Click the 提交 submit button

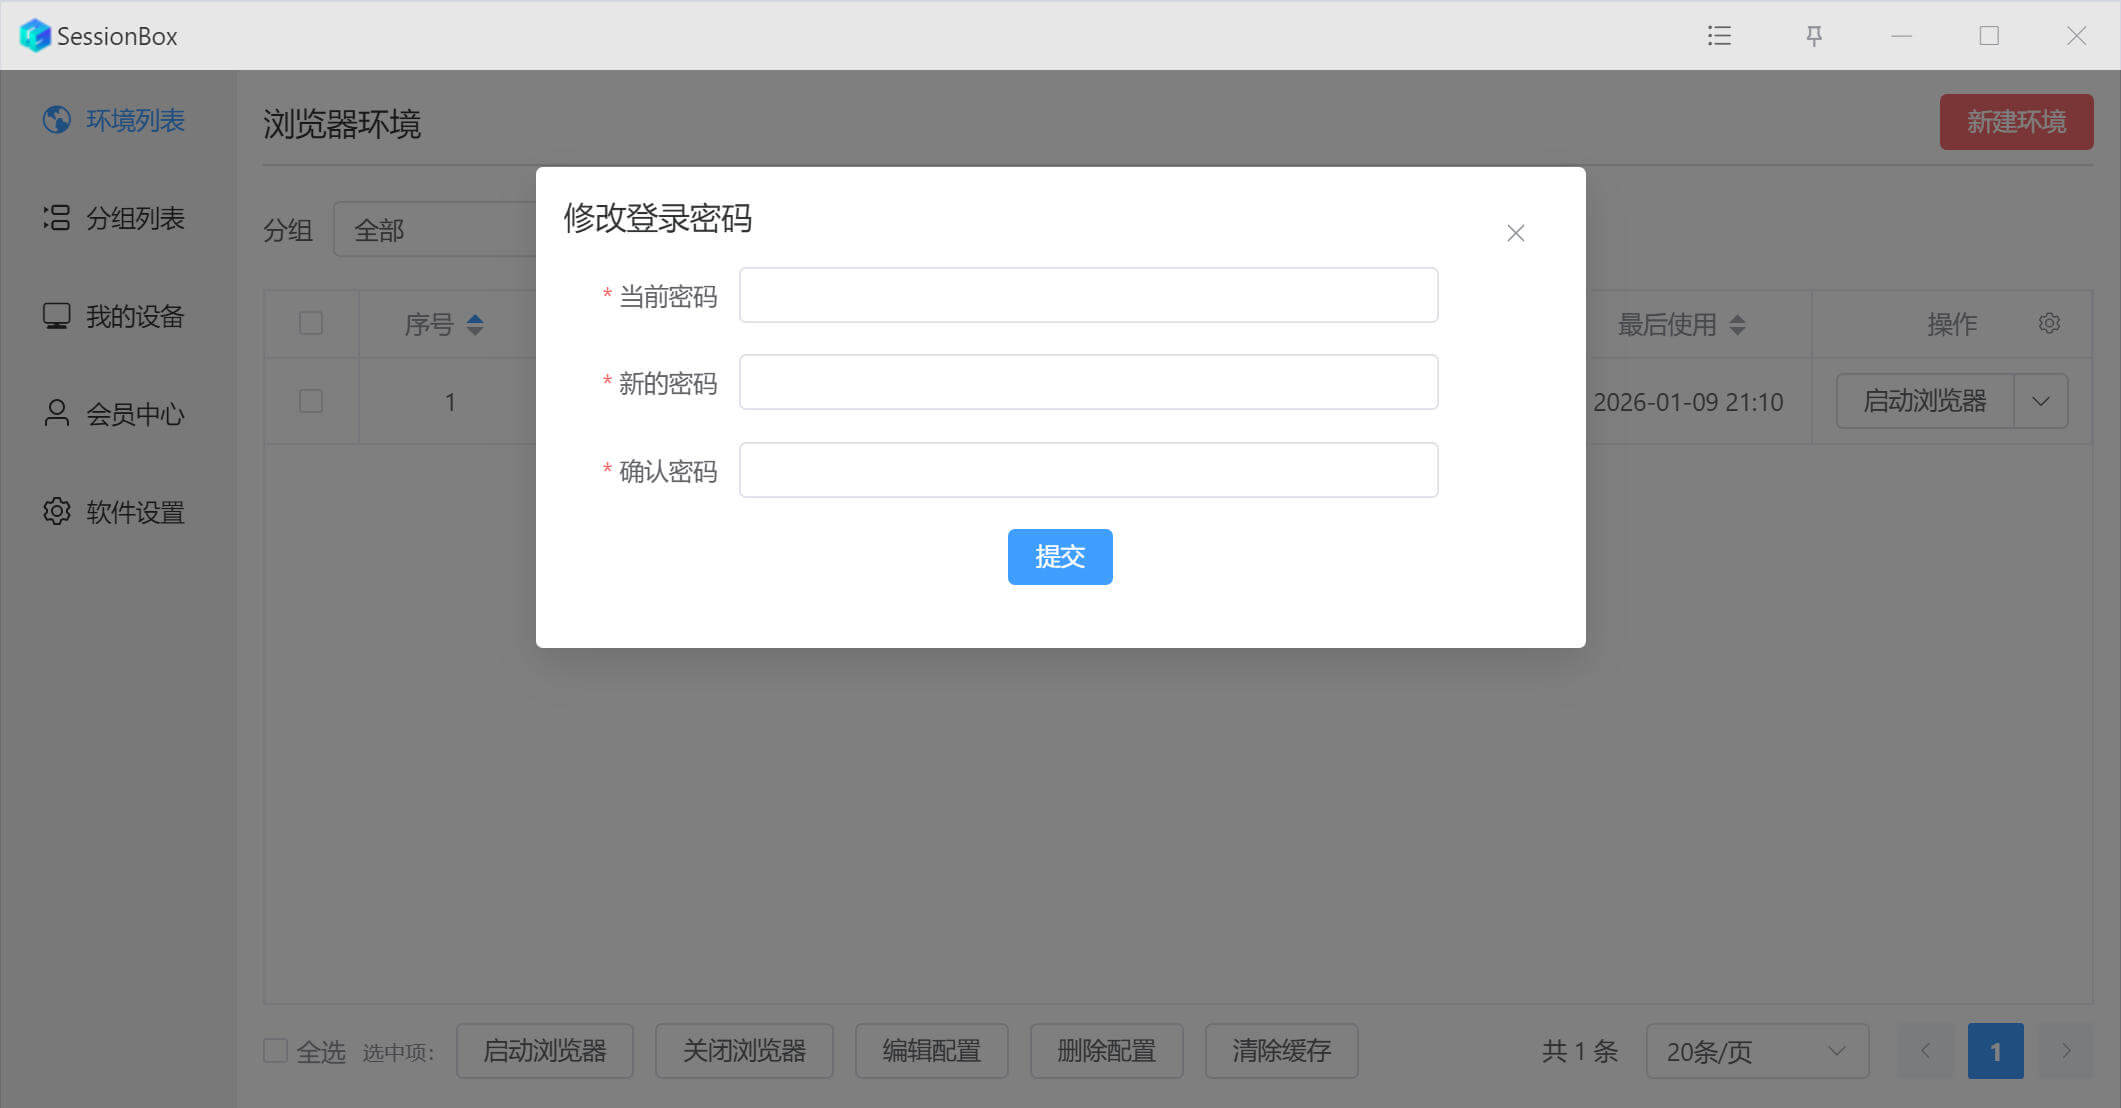click(x=1059, y=557)
